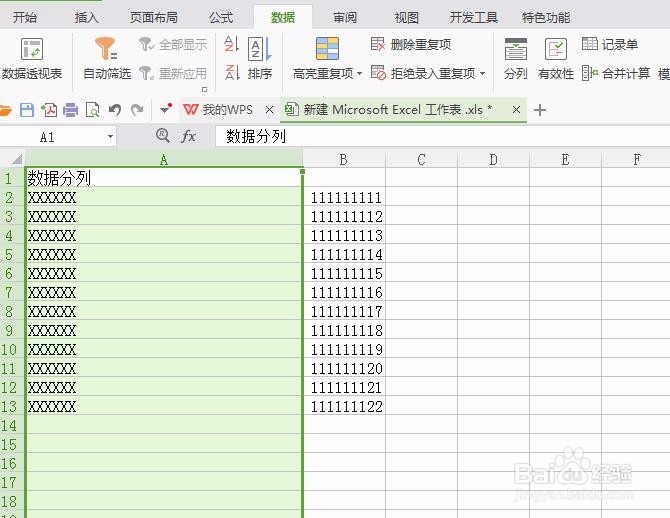Image resolution: width=670 pixels, height=518 pixels.
Task: Close the 新建 Microsoft Excel 工作表 tab
Action: [x=516, y=110]
